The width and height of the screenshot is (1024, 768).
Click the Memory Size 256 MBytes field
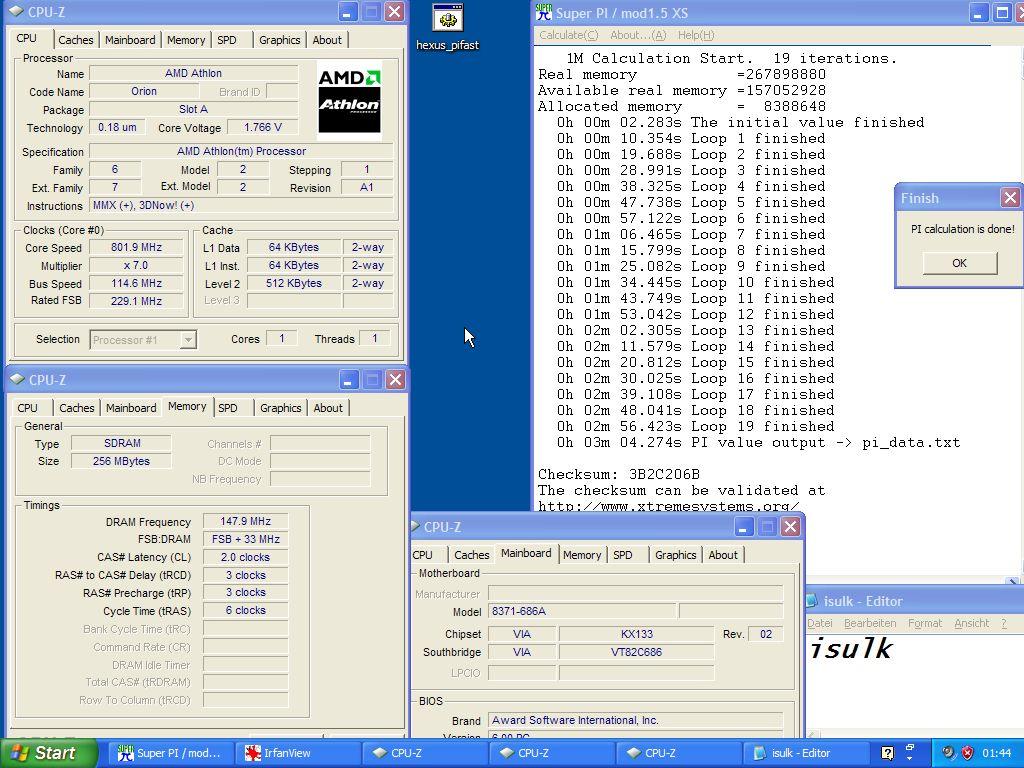122,461
